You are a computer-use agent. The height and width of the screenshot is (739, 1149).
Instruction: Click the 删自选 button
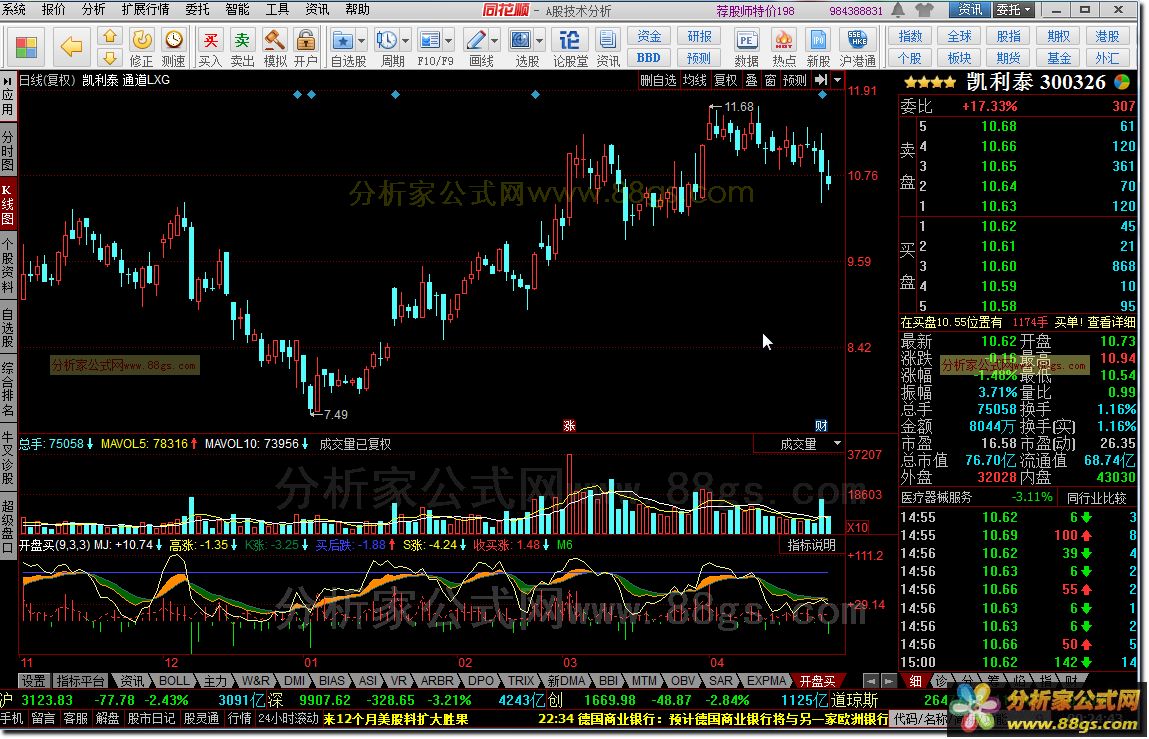pyautogui.click(x=658, y=80)
